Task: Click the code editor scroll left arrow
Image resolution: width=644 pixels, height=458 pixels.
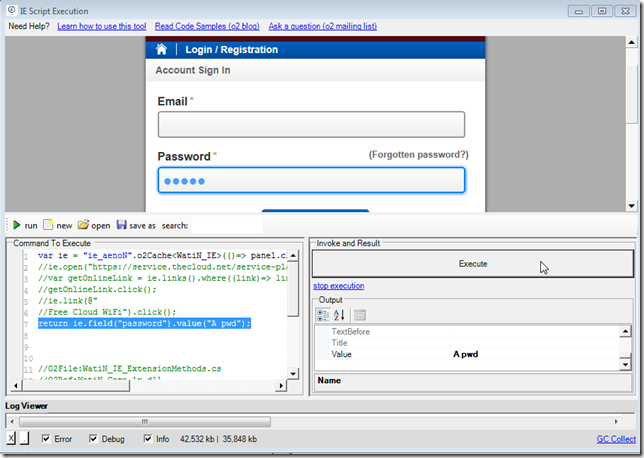Action: 16,386
